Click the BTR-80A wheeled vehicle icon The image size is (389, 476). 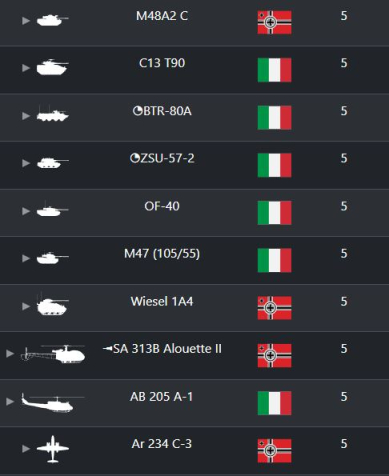pyautogui.click(x=52, y=114)
